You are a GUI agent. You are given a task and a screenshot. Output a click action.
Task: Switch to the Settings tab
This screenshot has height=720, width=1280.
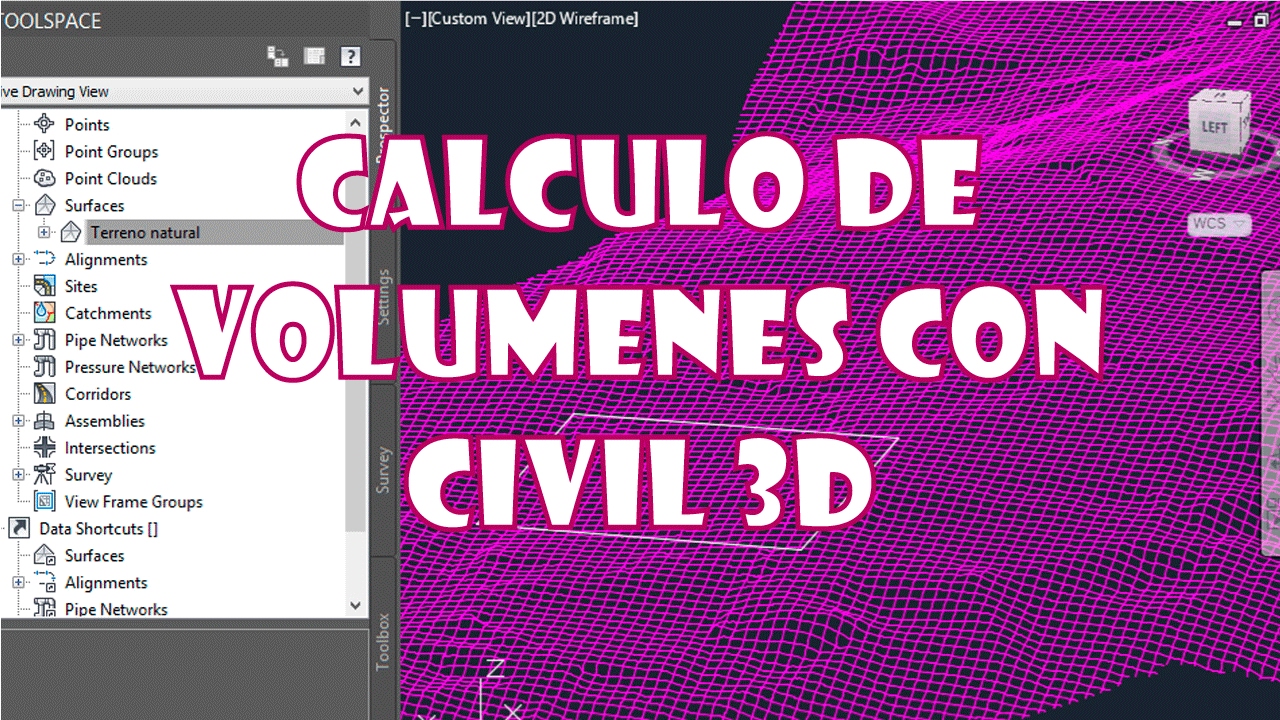pos(384,297)
